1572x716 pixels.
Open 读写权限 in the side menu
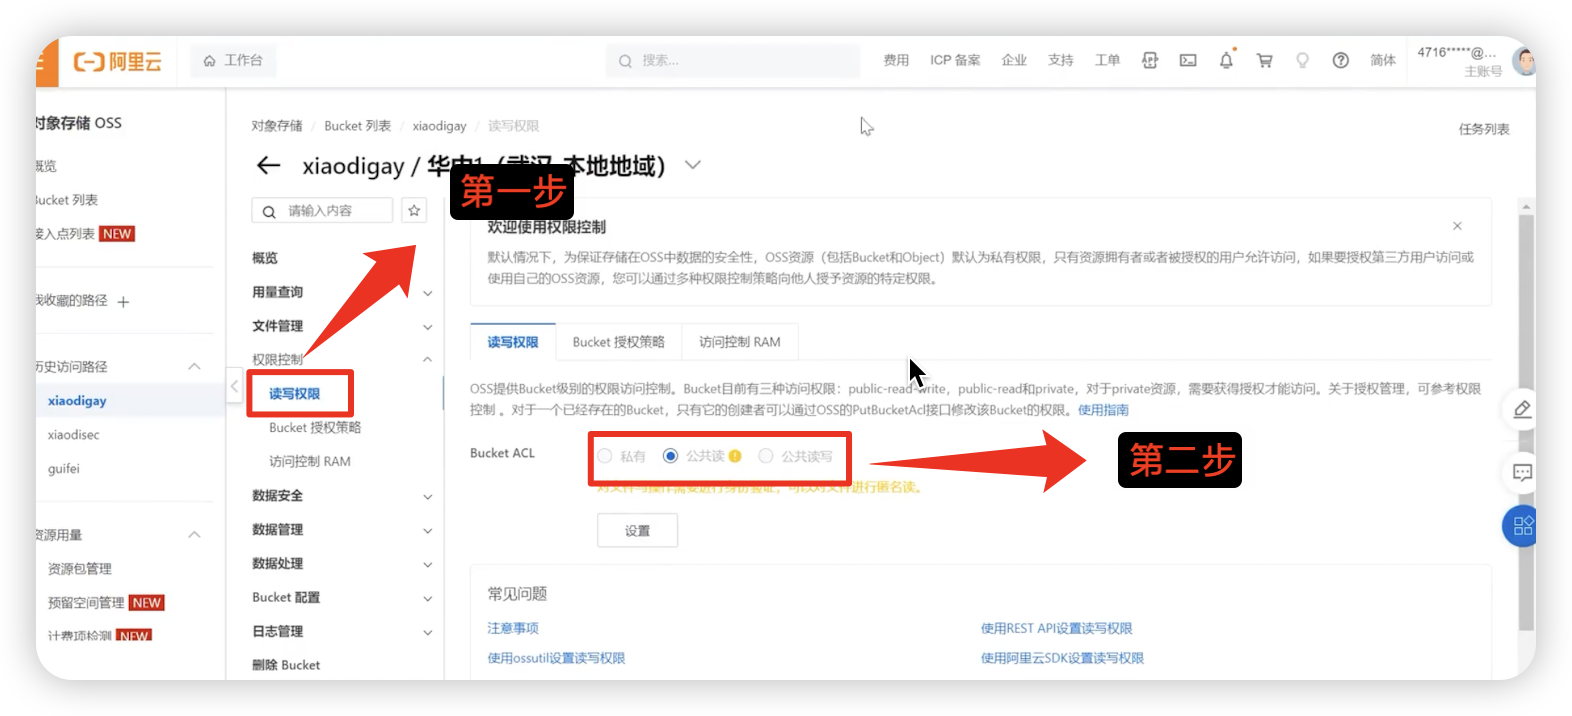point(294,394)
